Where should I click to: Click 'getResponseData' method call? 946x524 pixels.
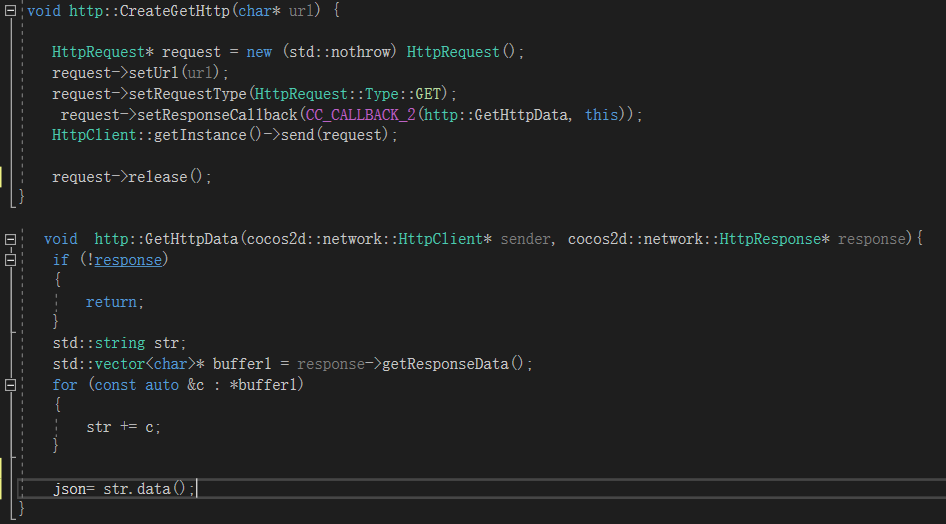[x=445, y=364]
